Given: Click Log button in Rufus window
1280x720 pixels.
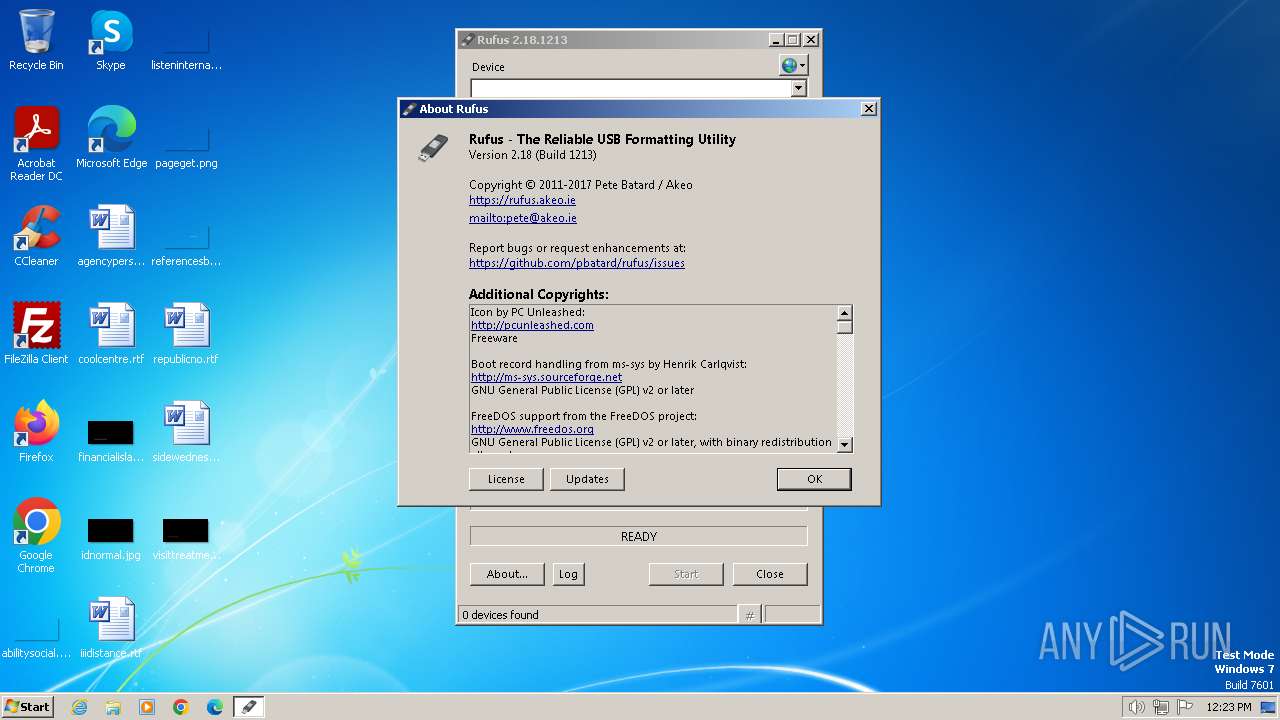Looking at the screenshot, I should click(568, 574).
